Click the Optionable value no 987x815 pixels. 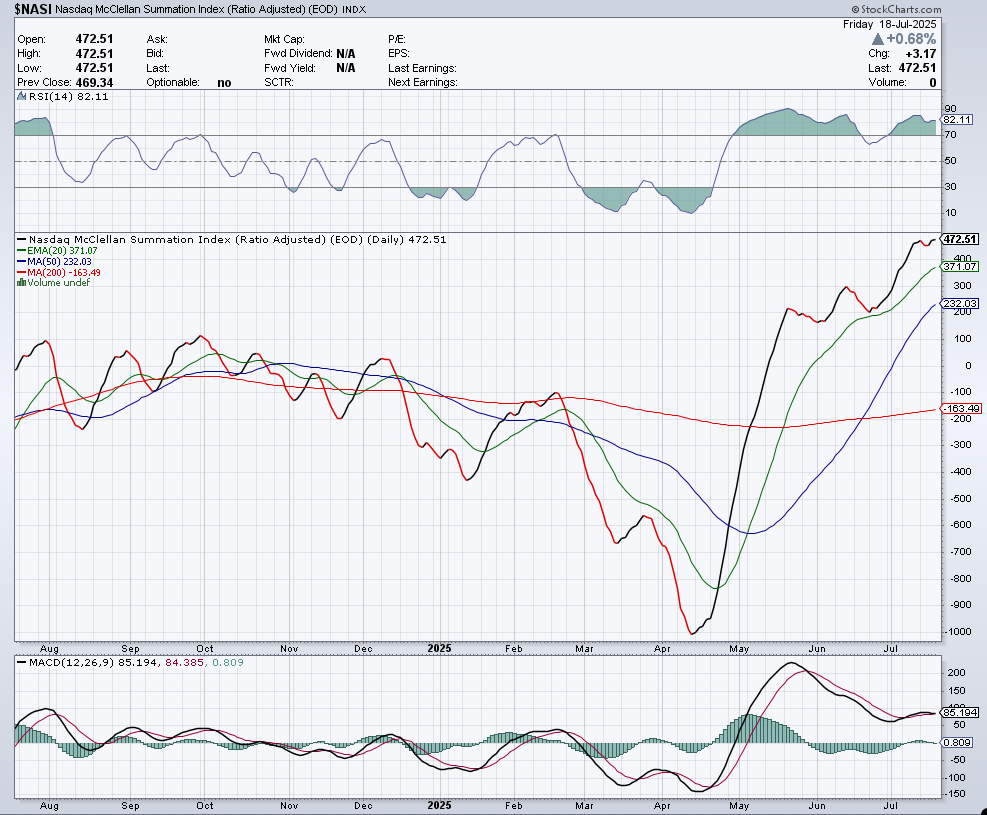coord(224,82)
